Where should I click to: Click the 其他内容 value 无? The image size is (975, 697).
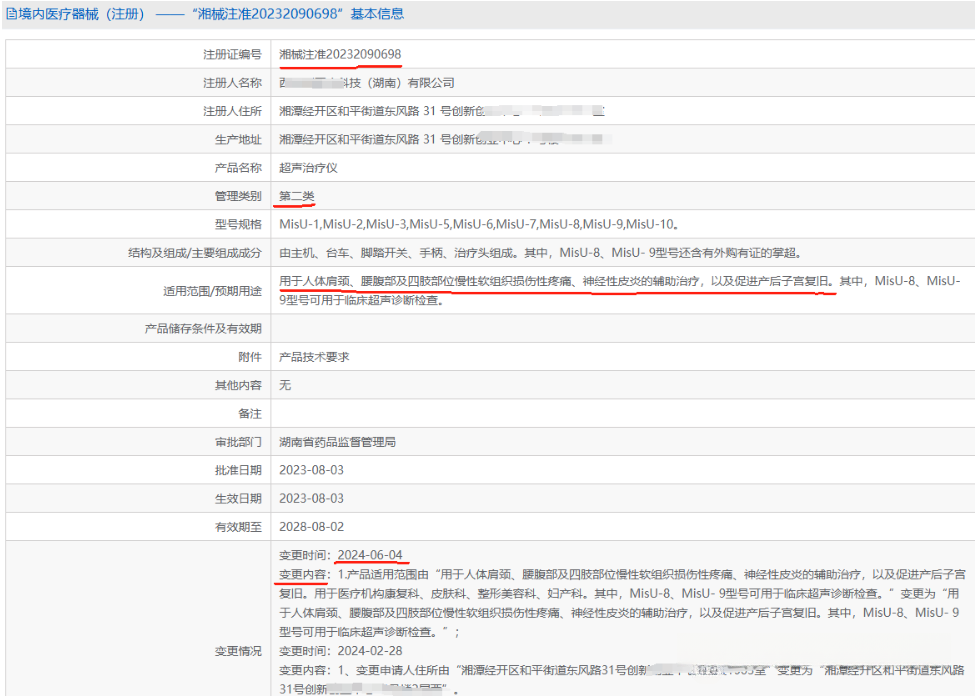[x=285, y=385]
